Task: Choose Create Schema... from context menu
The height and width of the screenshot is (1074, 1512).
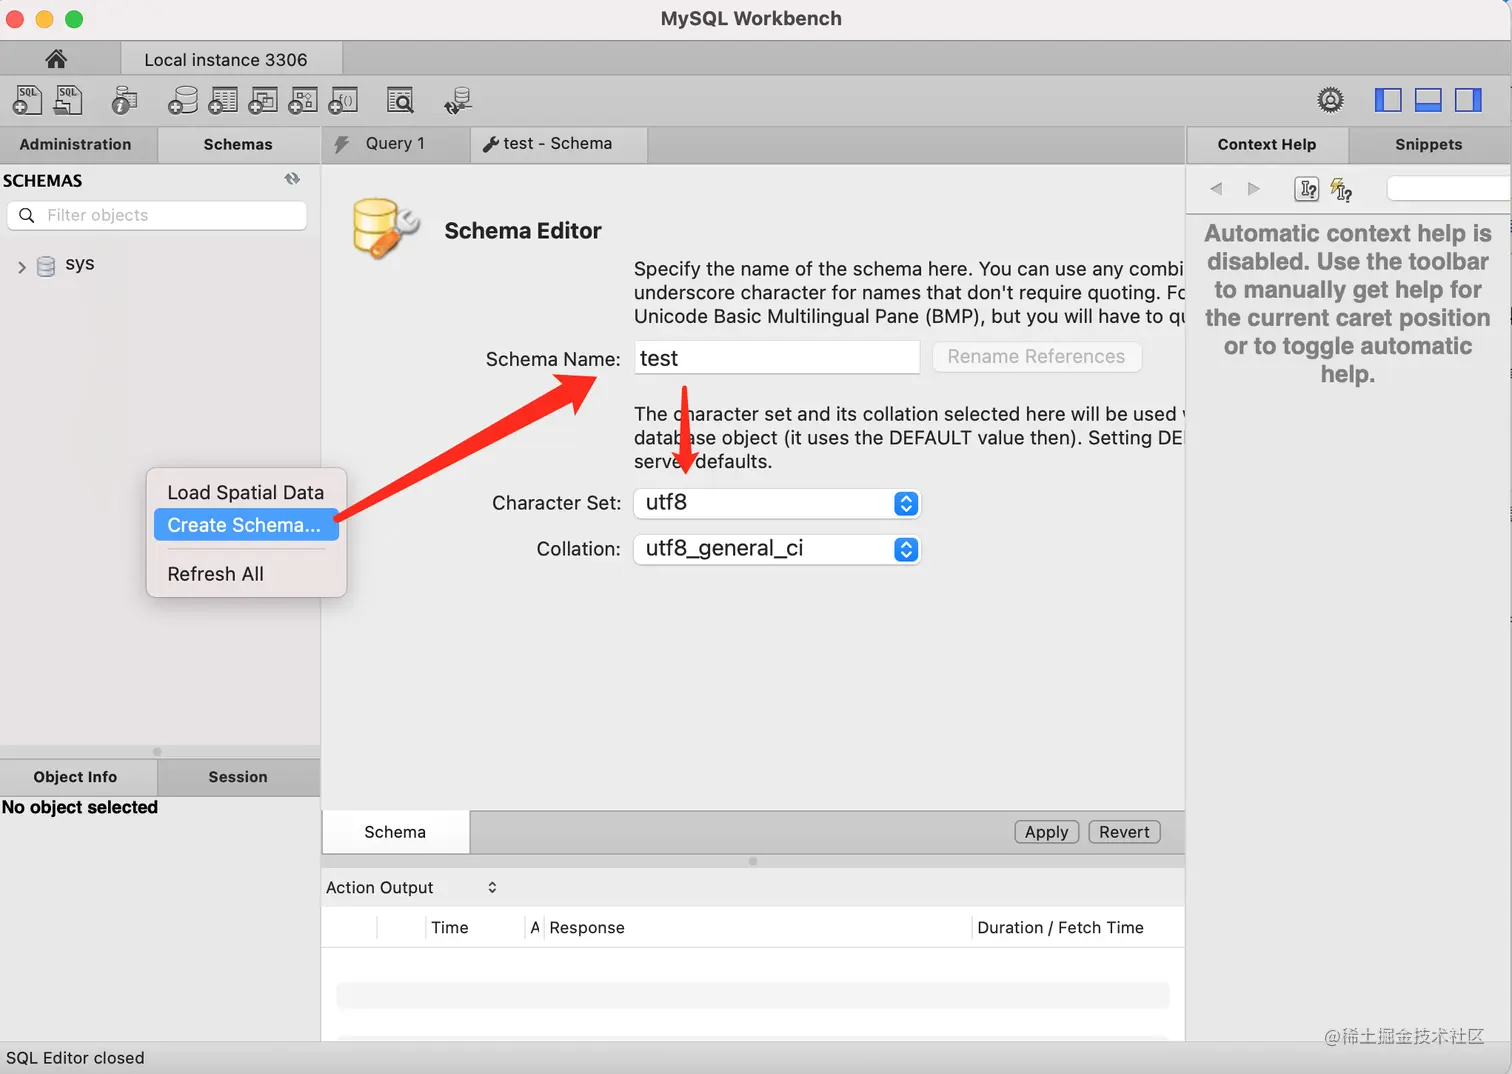Action: pyautogui.click(x=246, y=525)
